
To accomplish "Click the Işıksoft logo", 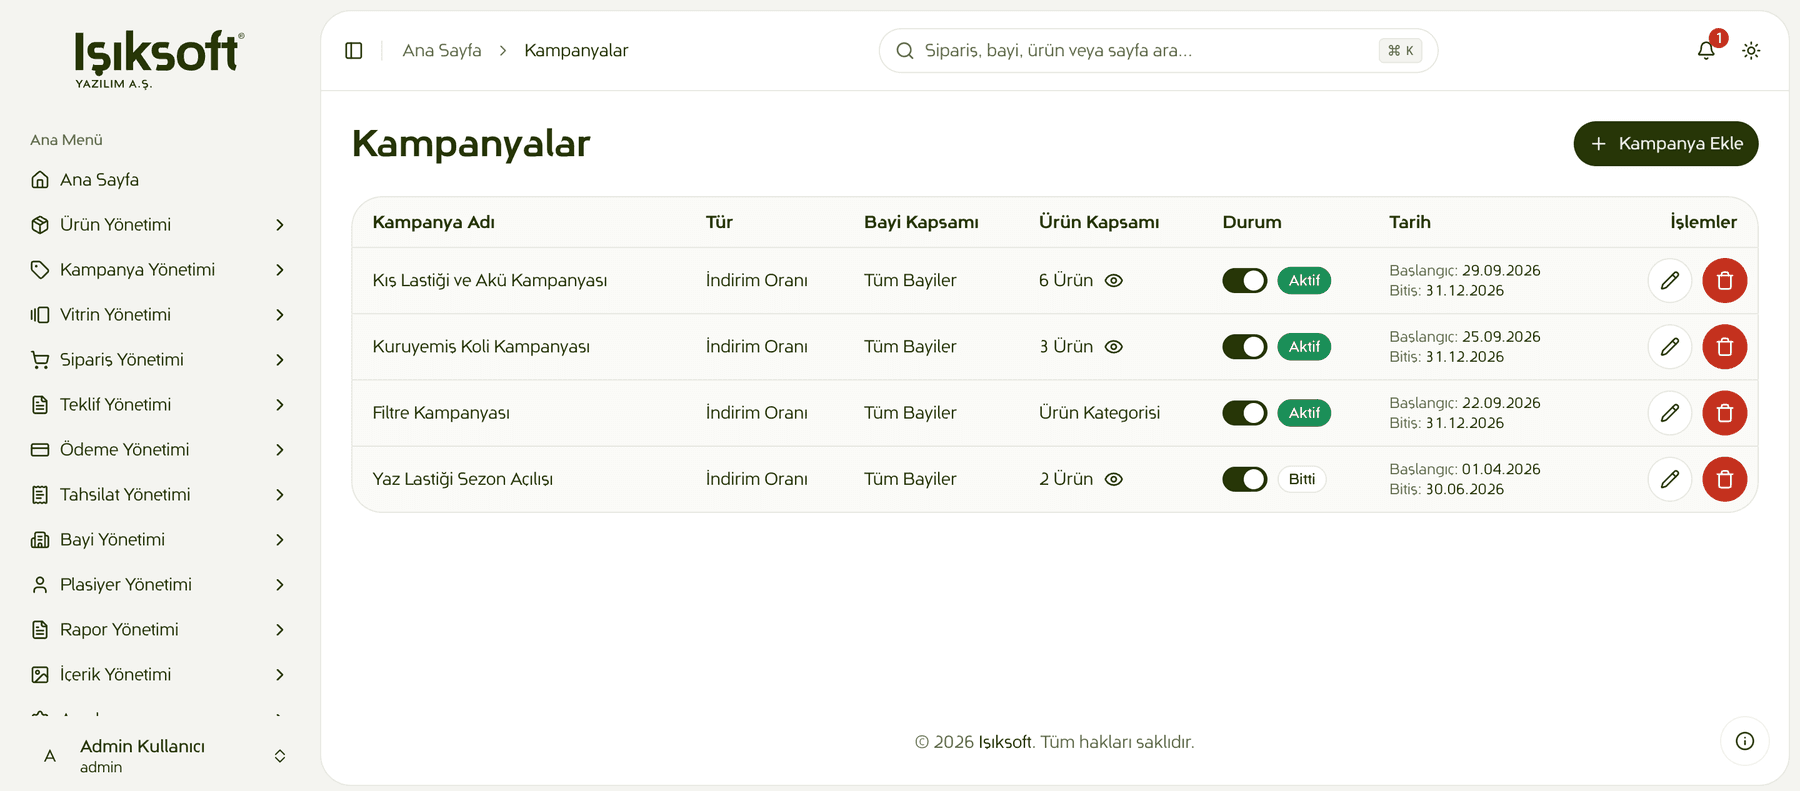I will click(x=159, y=59).
